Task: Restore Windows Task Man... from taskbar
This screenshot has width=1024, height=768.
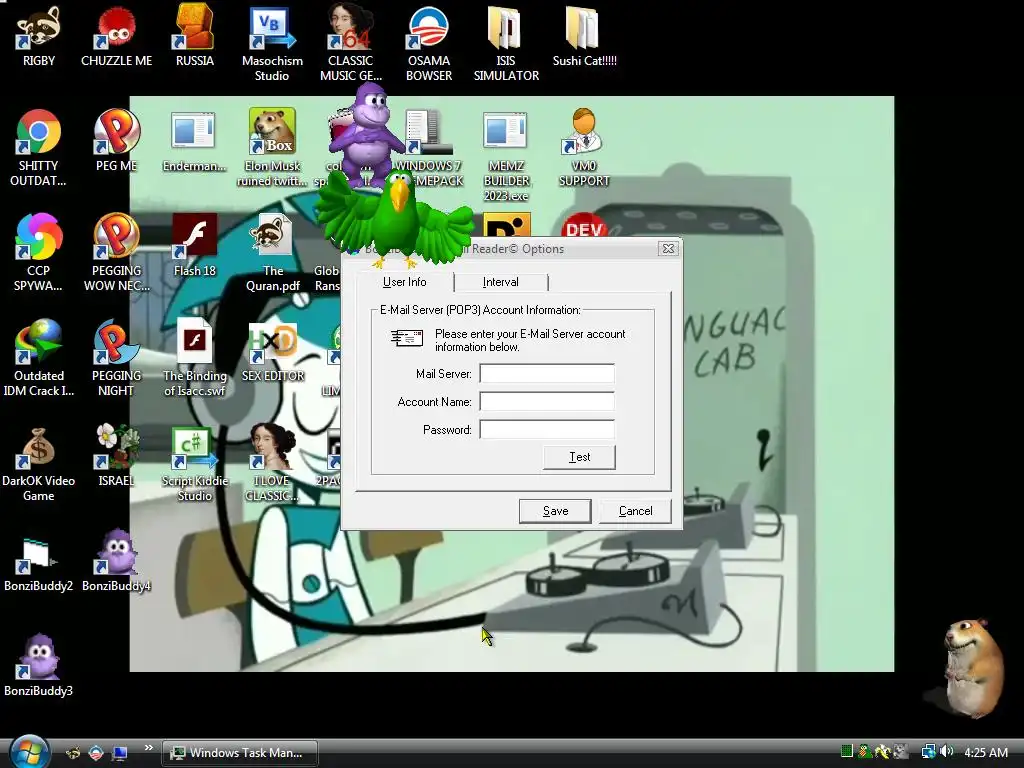Action: coord(240,752)
